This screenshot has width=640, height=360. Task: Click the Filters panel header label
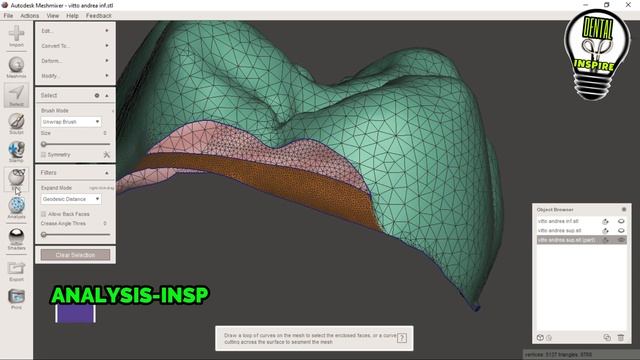(49, 173)
